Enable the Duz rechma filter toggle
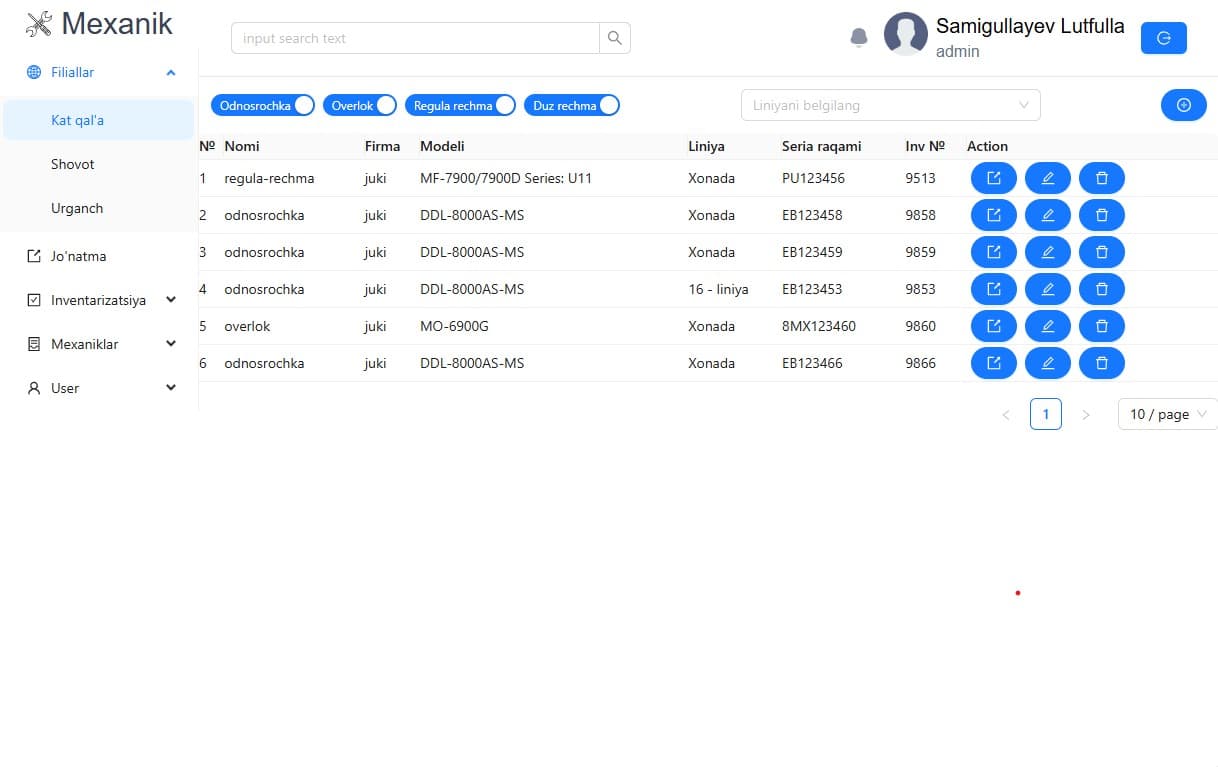 click(608, 104)
